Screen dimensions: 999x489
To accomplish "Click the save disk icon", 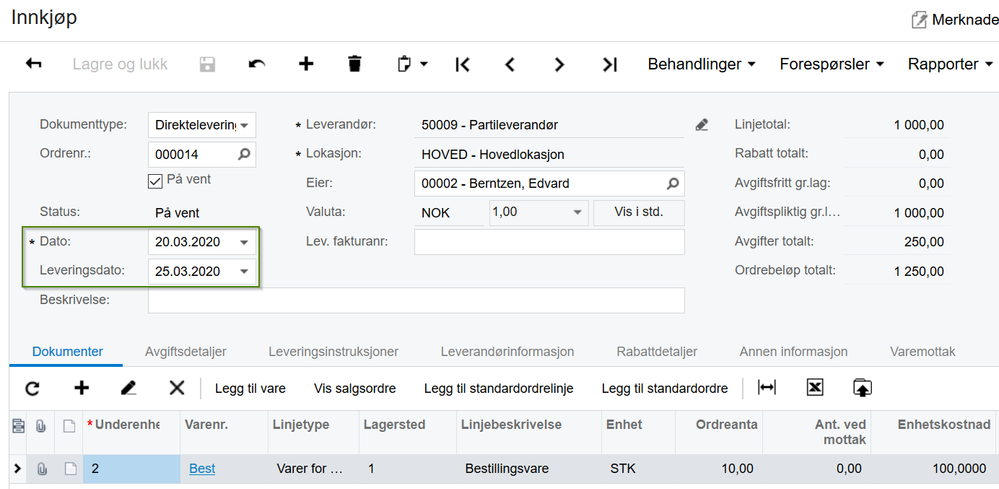I will (207, 64).
